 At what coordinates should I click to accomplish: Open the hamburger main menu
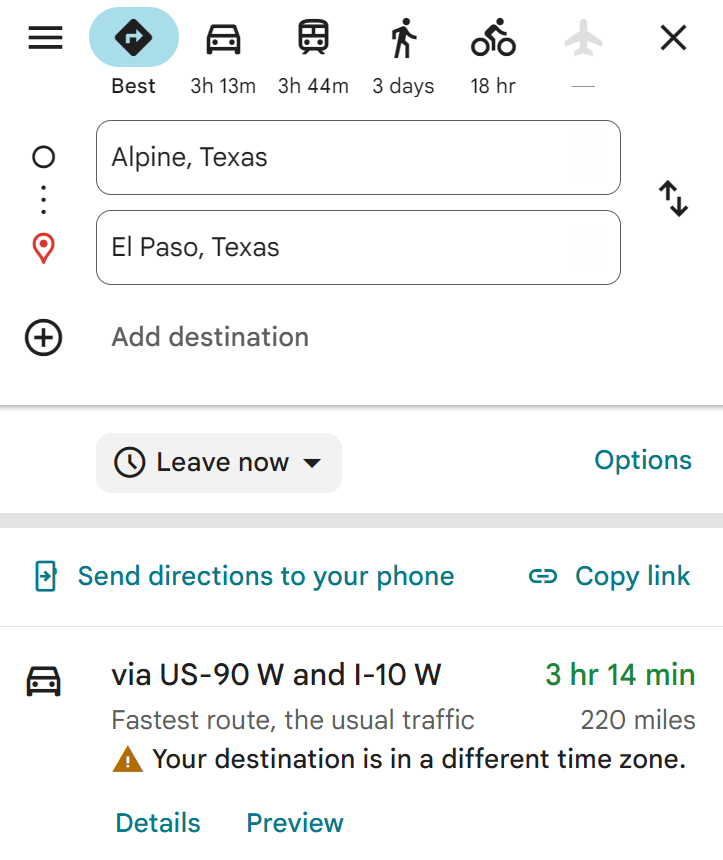tap(45, 38)
